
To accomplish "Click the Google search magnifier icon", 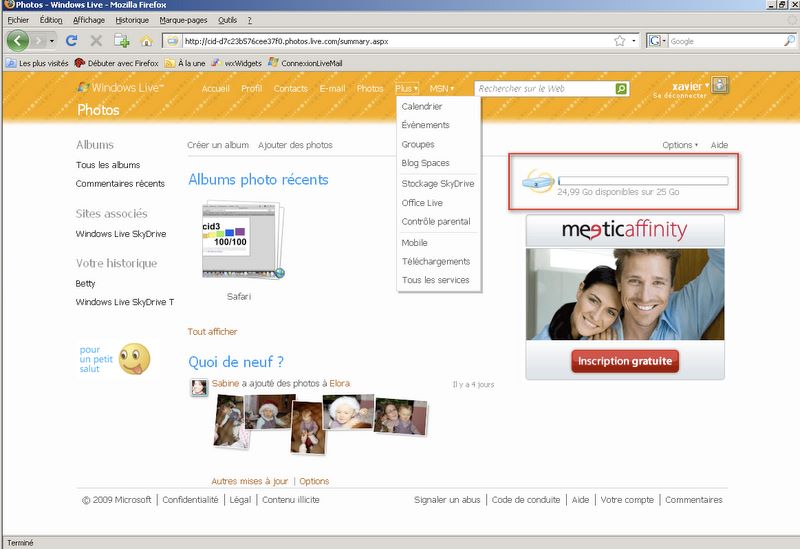I will pyautogui.click(x=789, y=41).
